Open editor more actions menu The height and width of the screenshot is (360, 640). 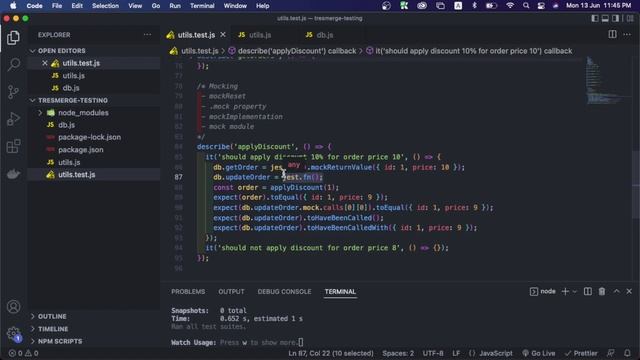(x=627, y=35)
